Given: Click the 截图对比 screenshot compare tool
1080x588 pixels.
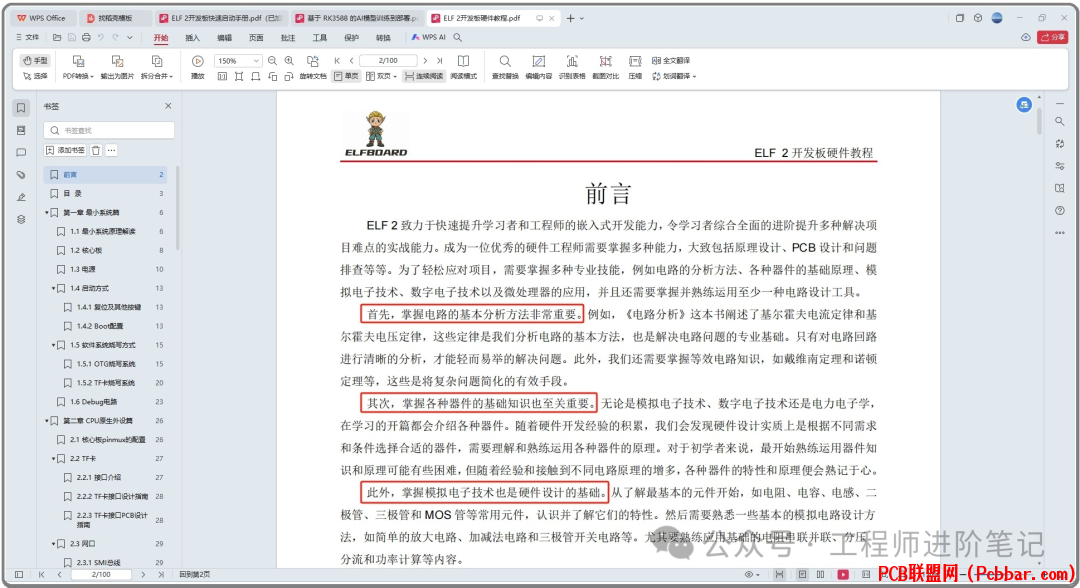Looking at the screenshot, I should tap(605, 68).
